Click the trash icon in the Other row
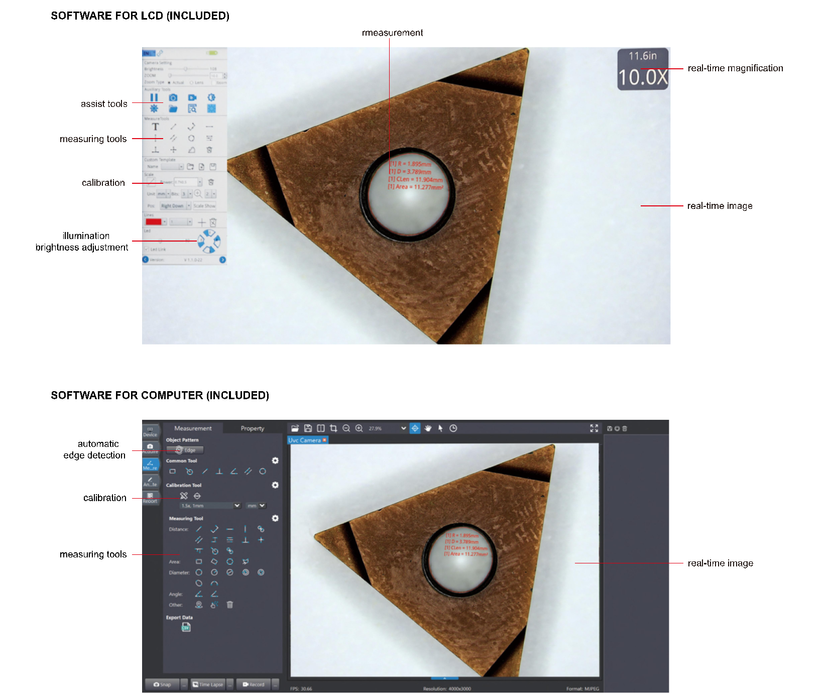Viewport: 830px width, 700px height. (230, 605)
